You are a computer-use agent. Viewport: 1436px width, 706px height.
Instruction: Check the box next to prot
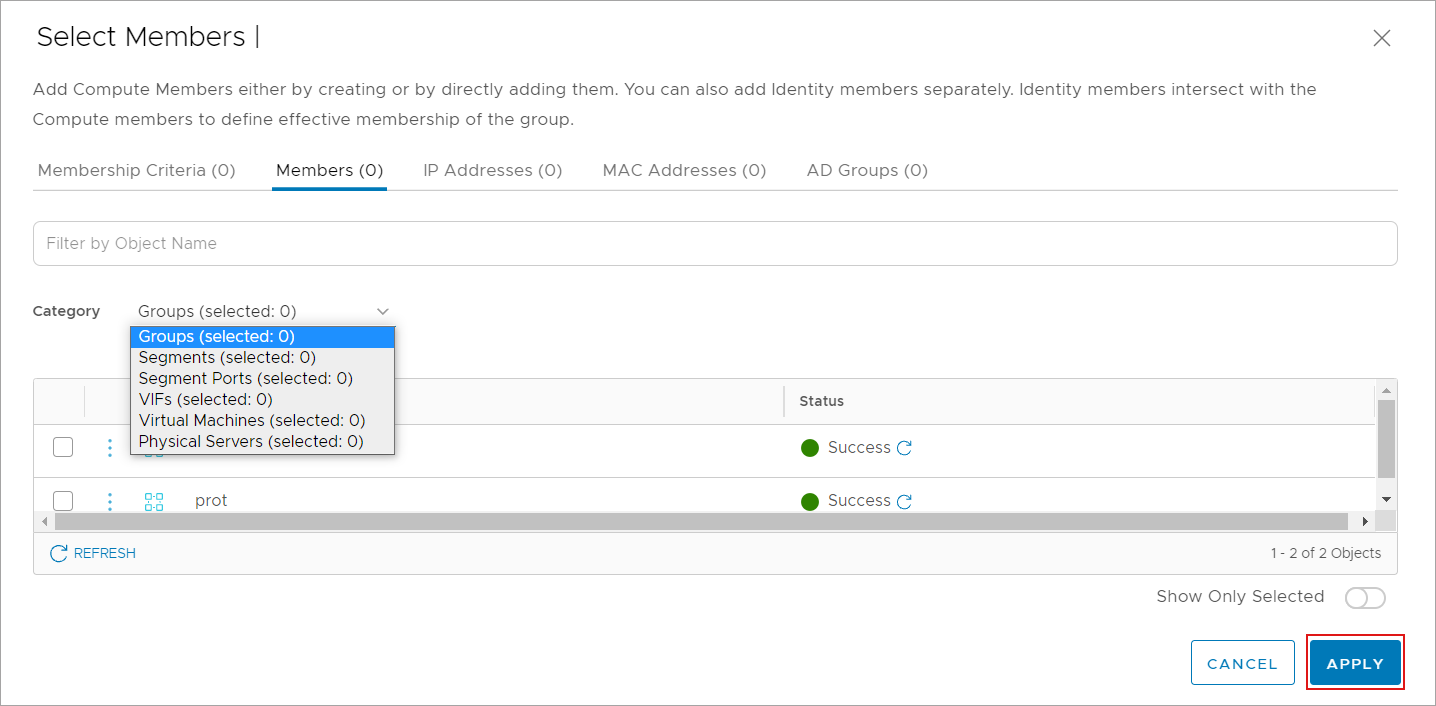coord(63,501)
